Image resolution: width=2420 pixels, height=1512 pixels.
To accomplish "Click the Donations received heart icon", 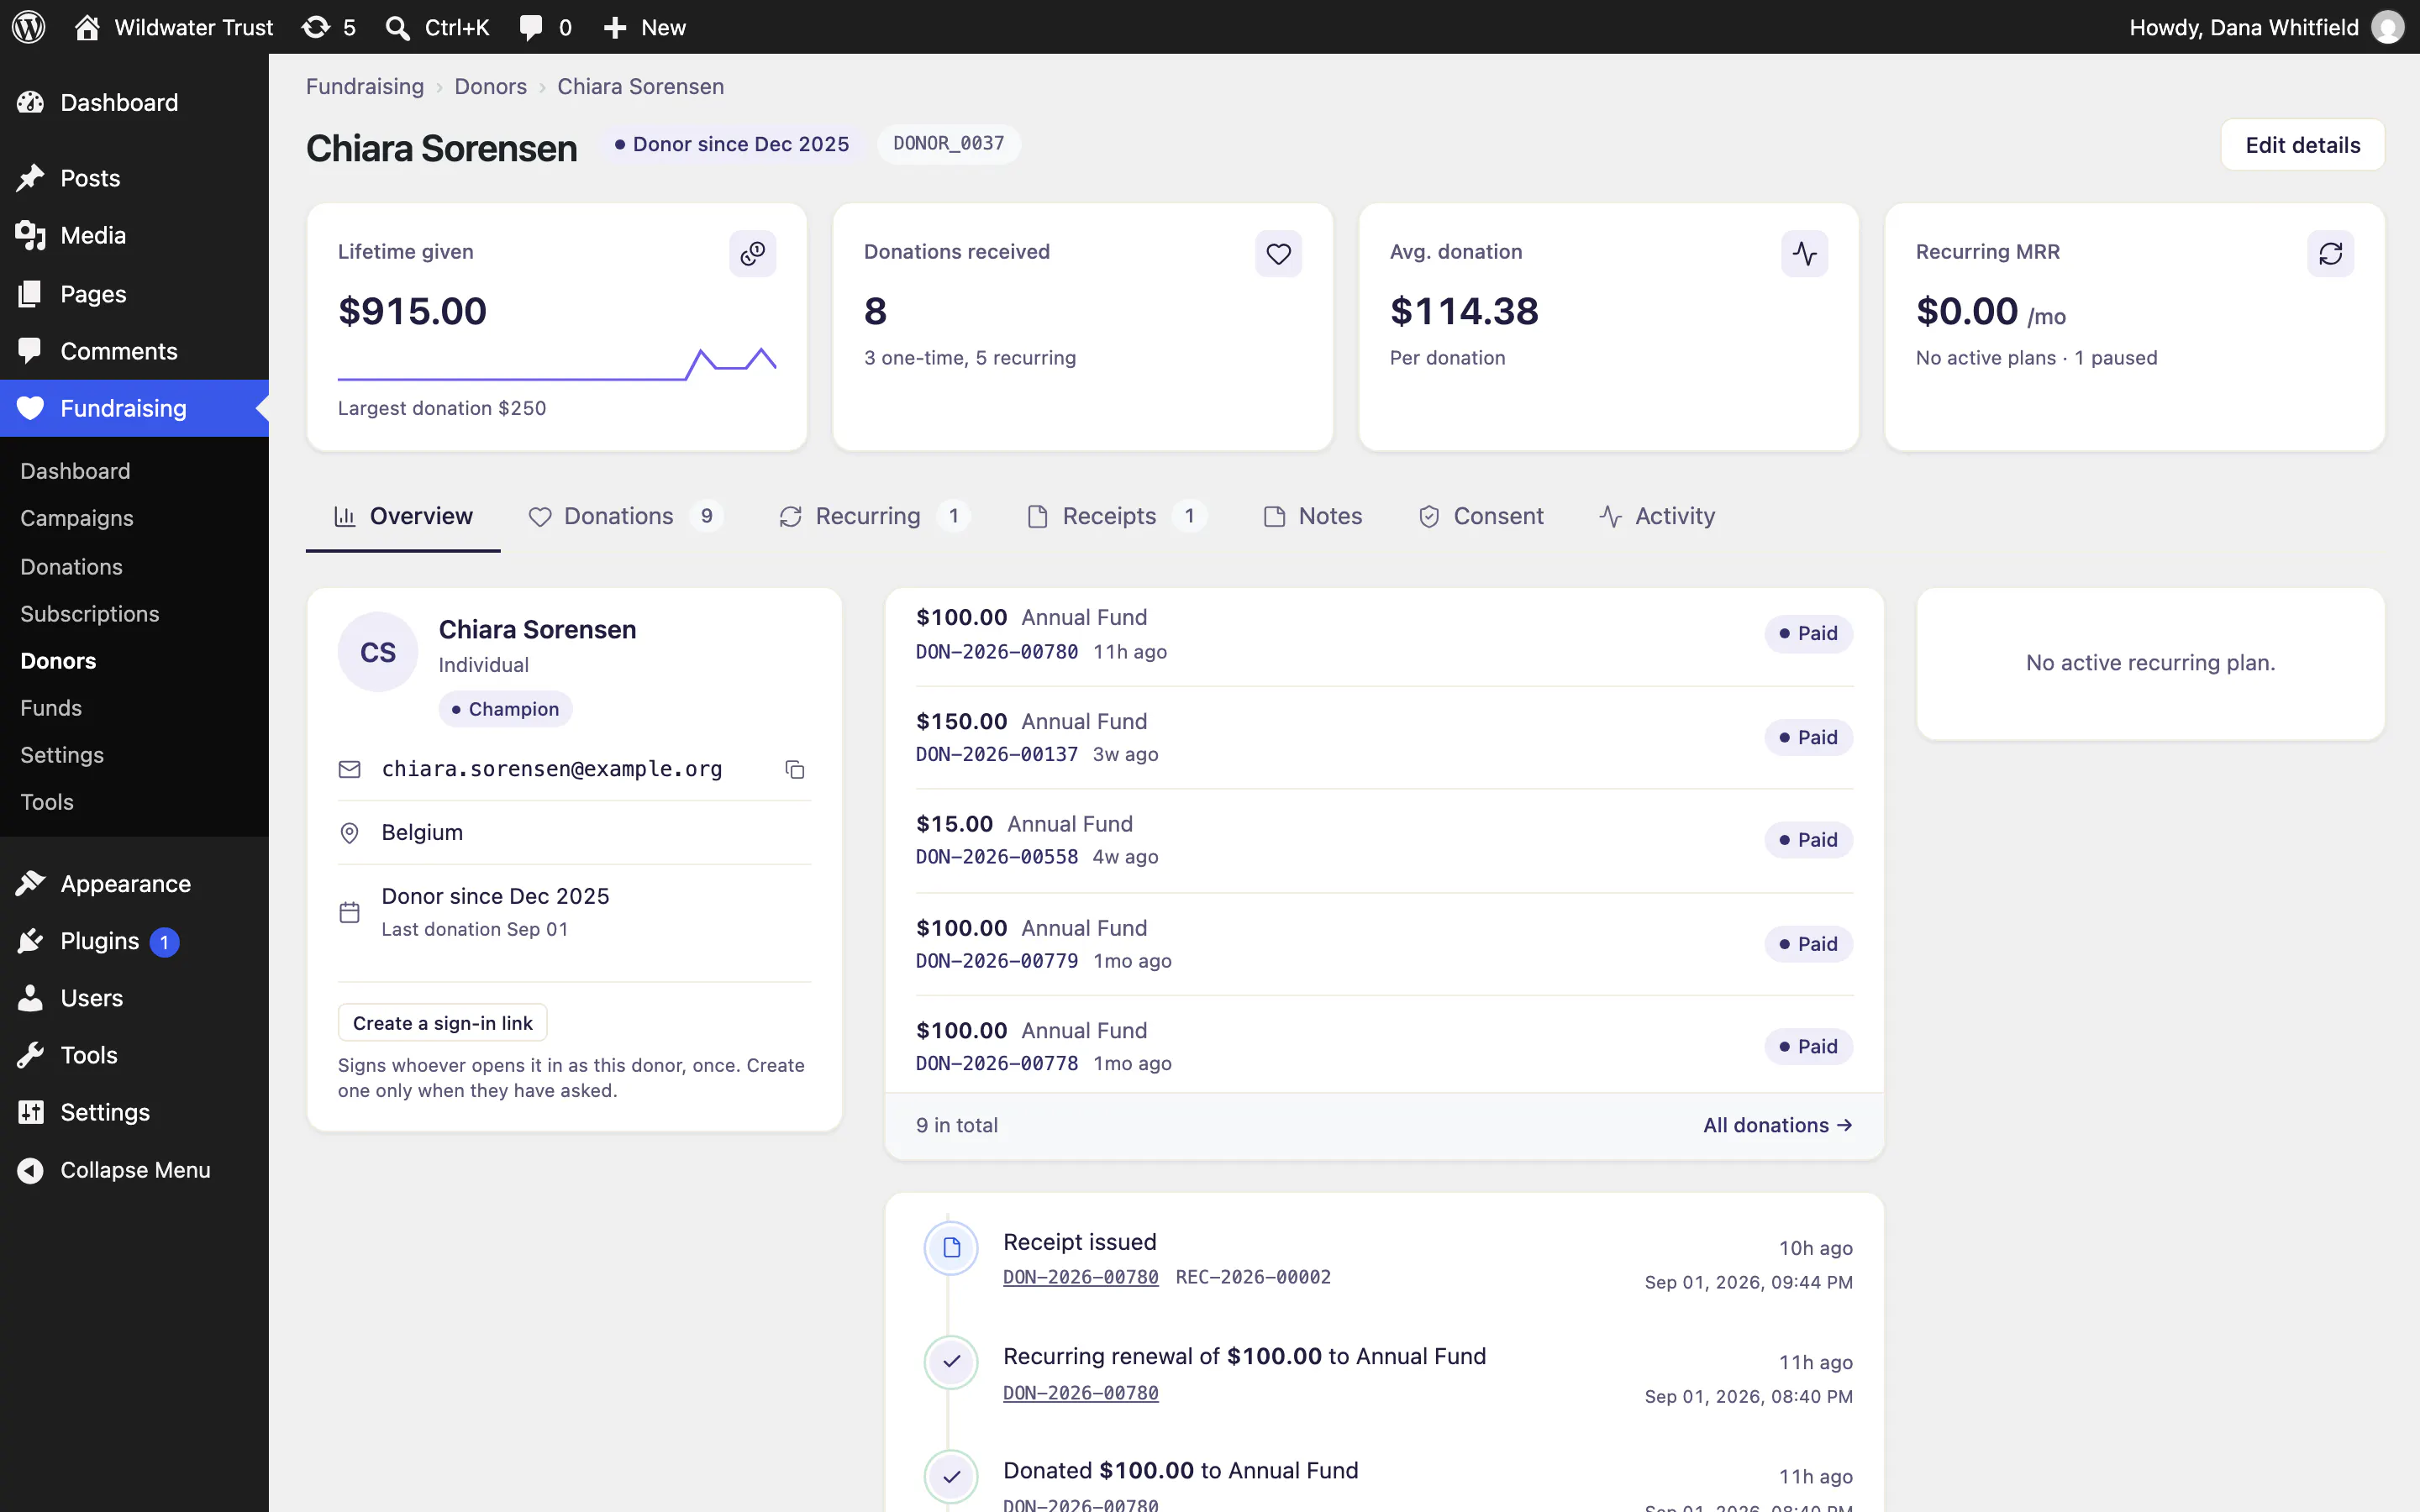I will [1278, 253].
